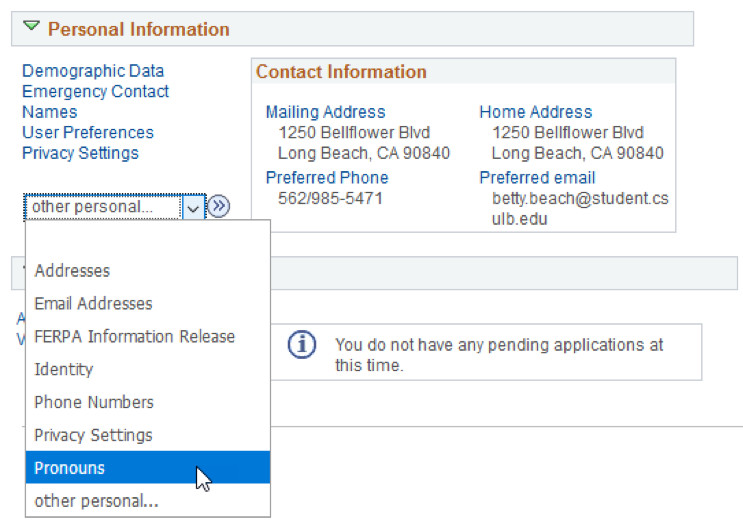
Task: Select Phone Numbers option
Action: click(94, 402)
